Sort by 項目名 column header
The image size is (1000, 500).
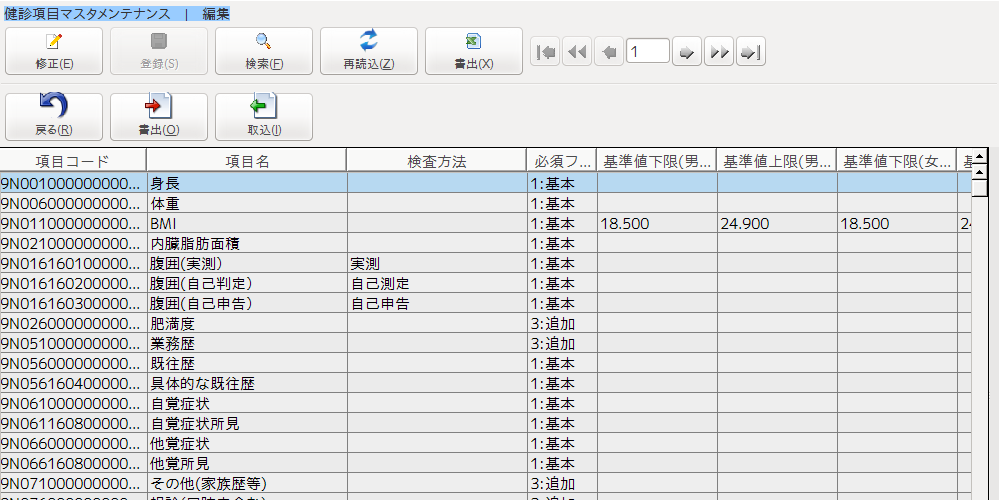247,161
